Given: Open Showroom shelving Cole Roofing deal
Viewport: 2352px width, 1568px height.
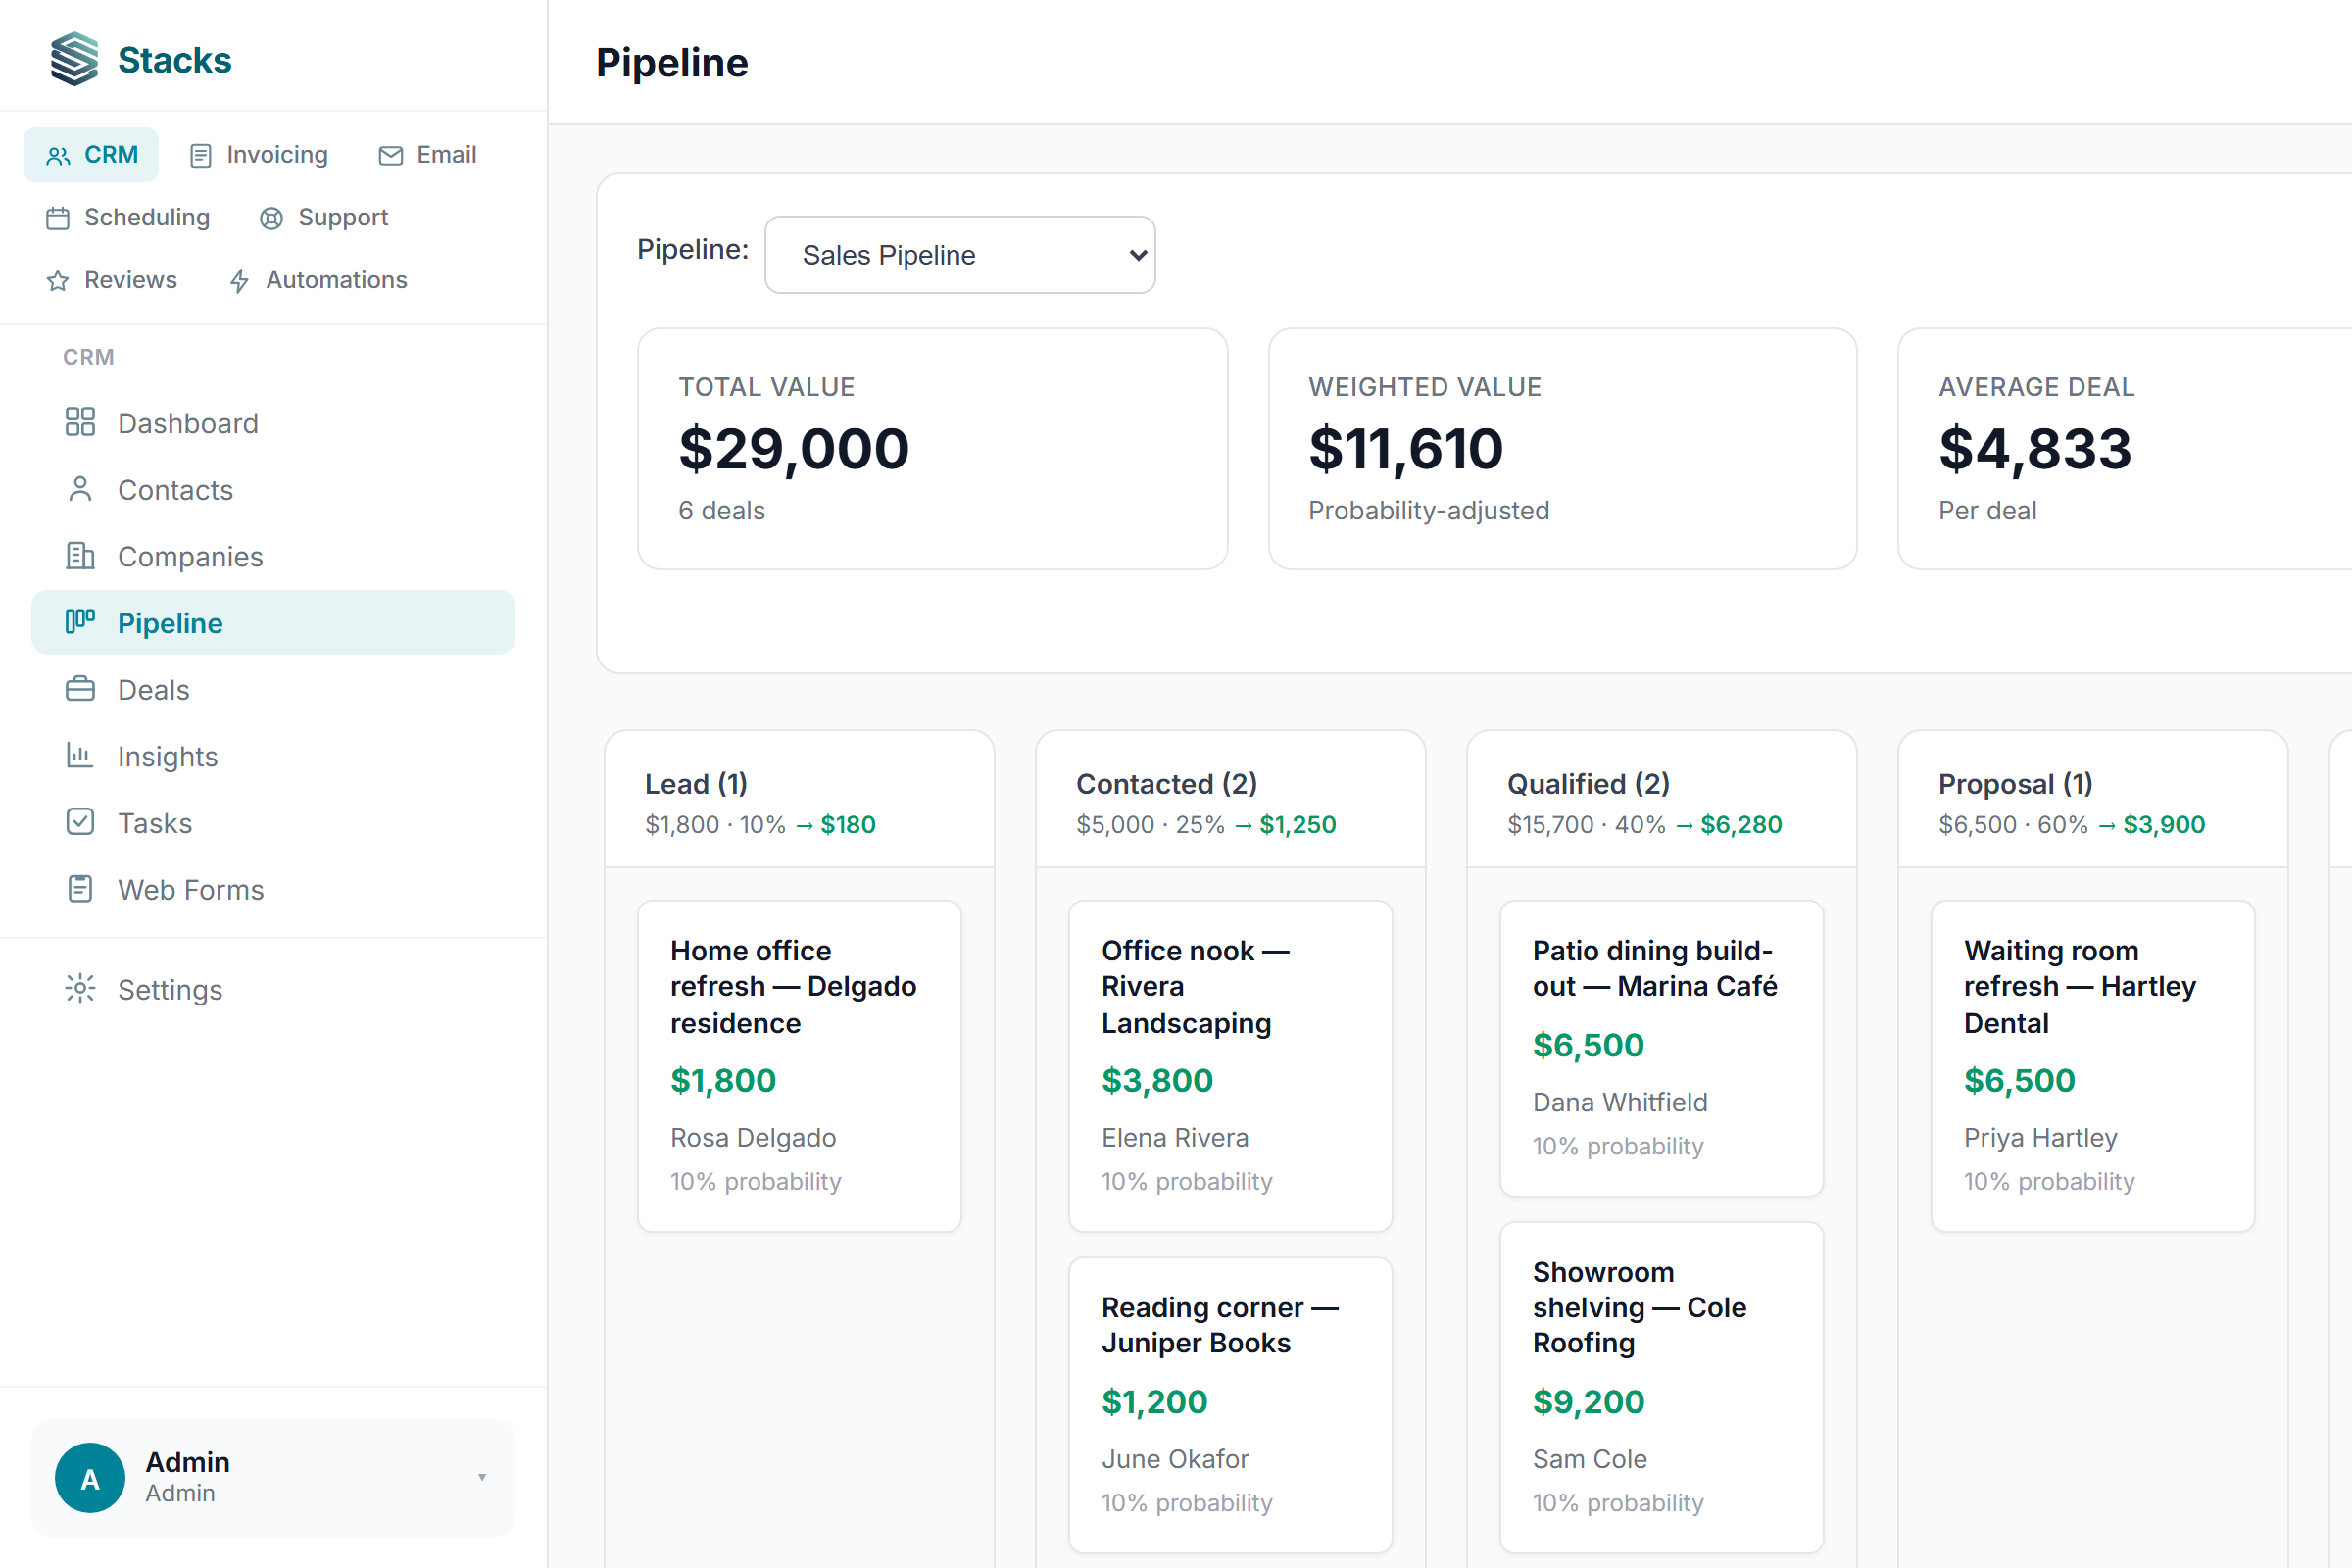Looking at the screenshot, I should tap(1662, 1387).
